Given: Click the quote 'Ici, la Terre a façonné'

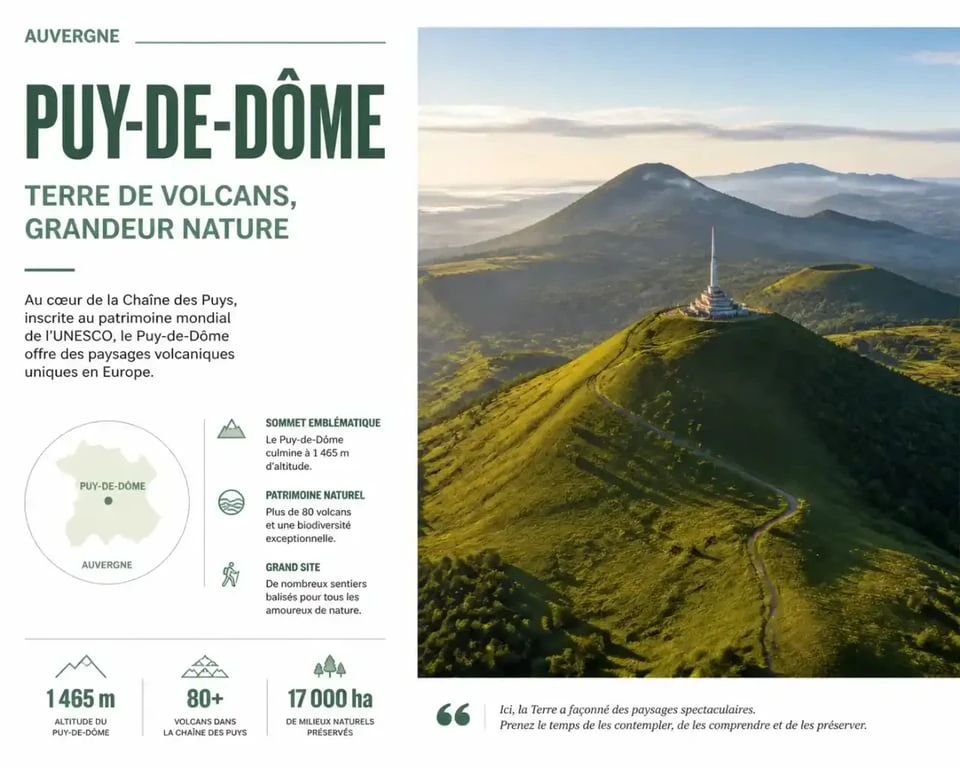Looking at the screenshot, I should pos(628,710).
